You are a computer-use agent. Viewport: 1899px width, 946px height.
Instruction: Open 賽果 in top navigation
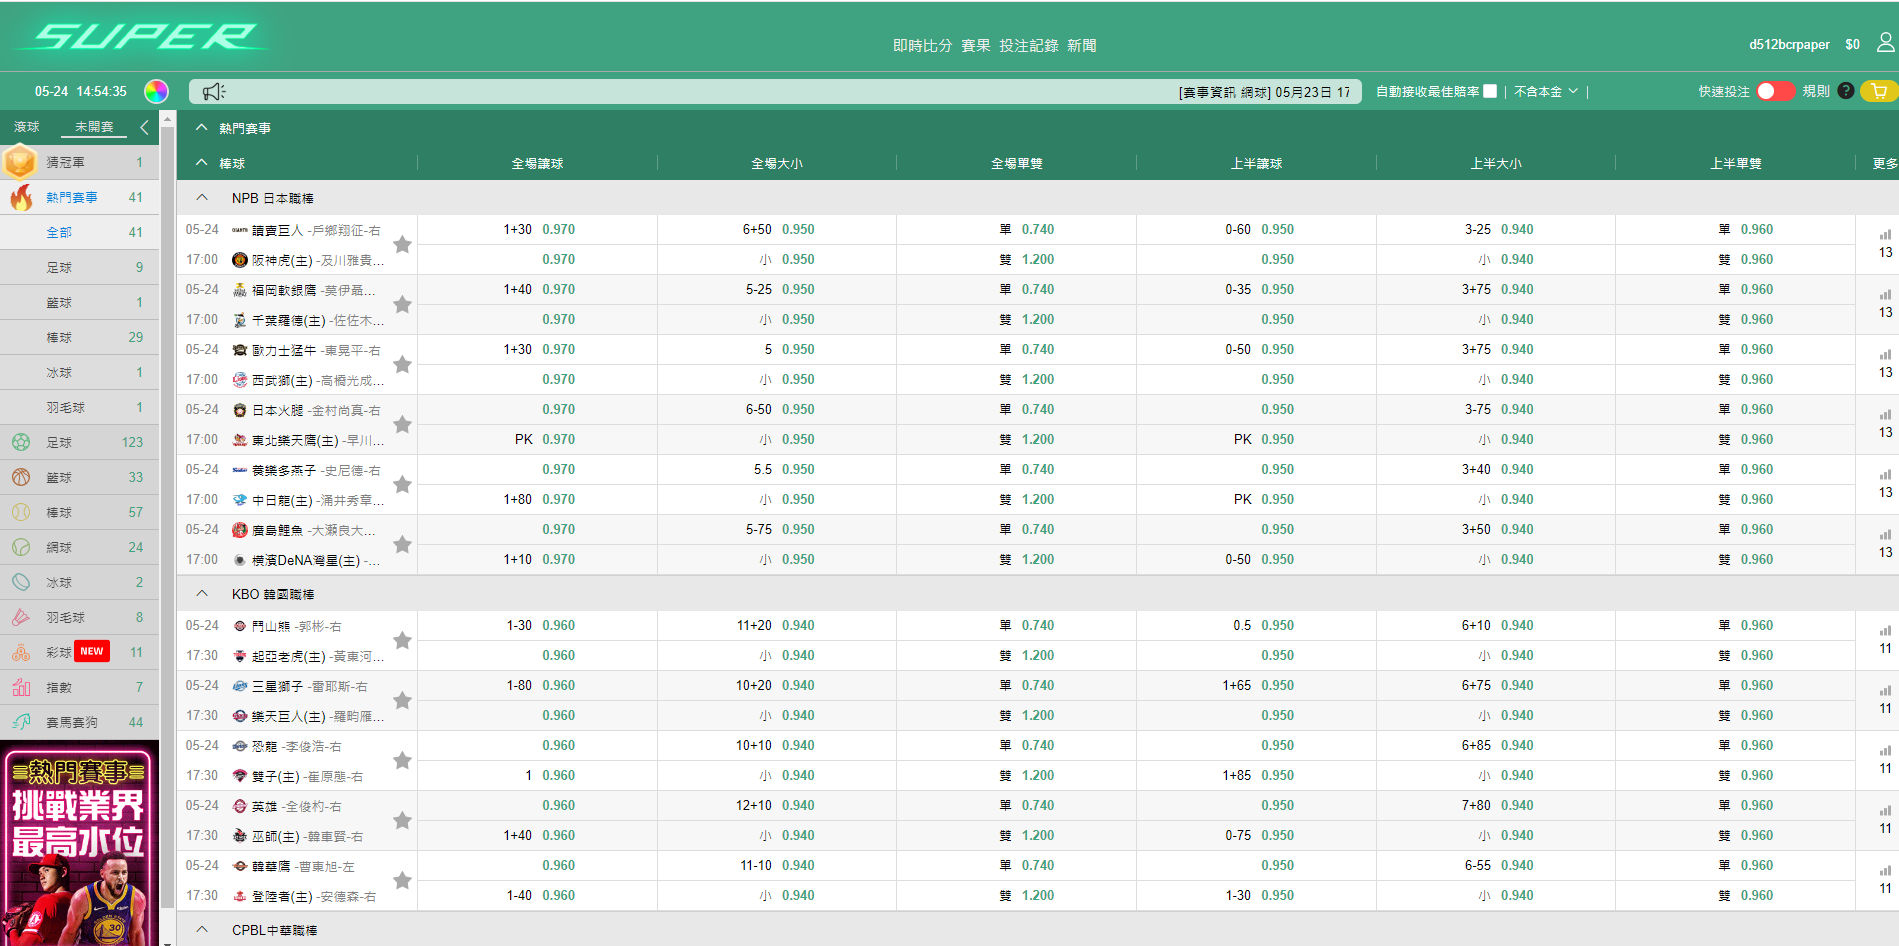pyautogui.click(x=975, y=46)
